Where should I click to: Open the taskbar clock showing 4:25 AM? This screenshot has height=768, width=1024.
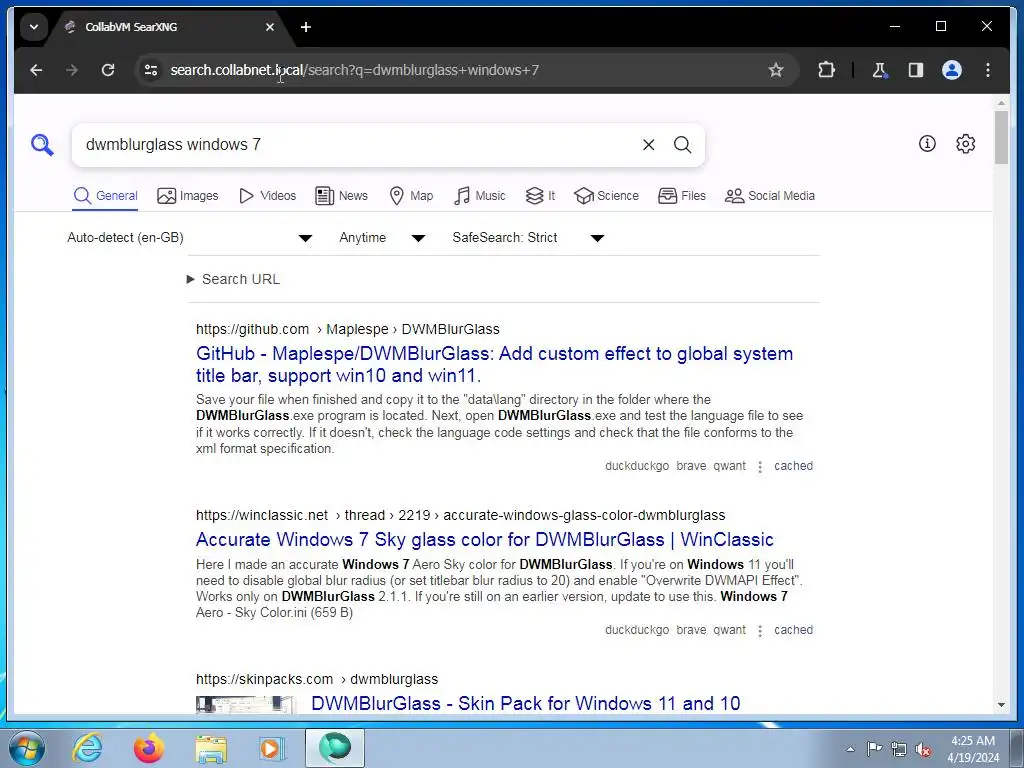(973, 749)
